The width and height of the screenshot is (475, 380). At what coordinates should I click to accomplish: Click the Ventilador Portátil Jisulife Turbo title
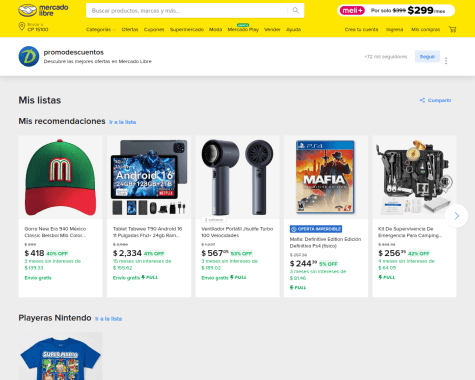point(237,232)
